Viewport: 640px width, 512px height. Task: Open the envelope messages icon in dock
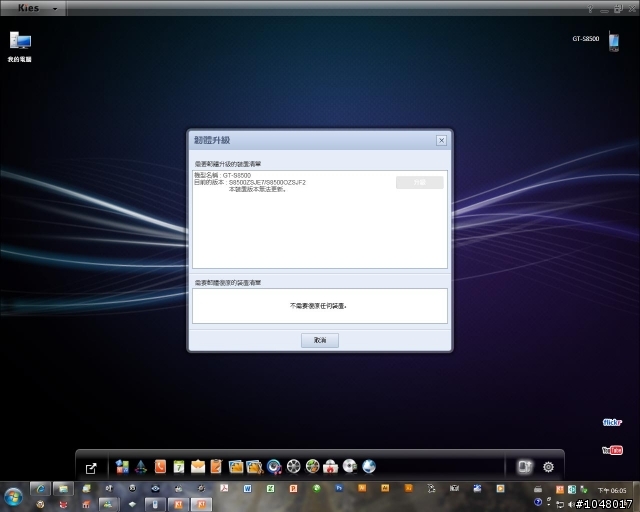click(198, 466)
